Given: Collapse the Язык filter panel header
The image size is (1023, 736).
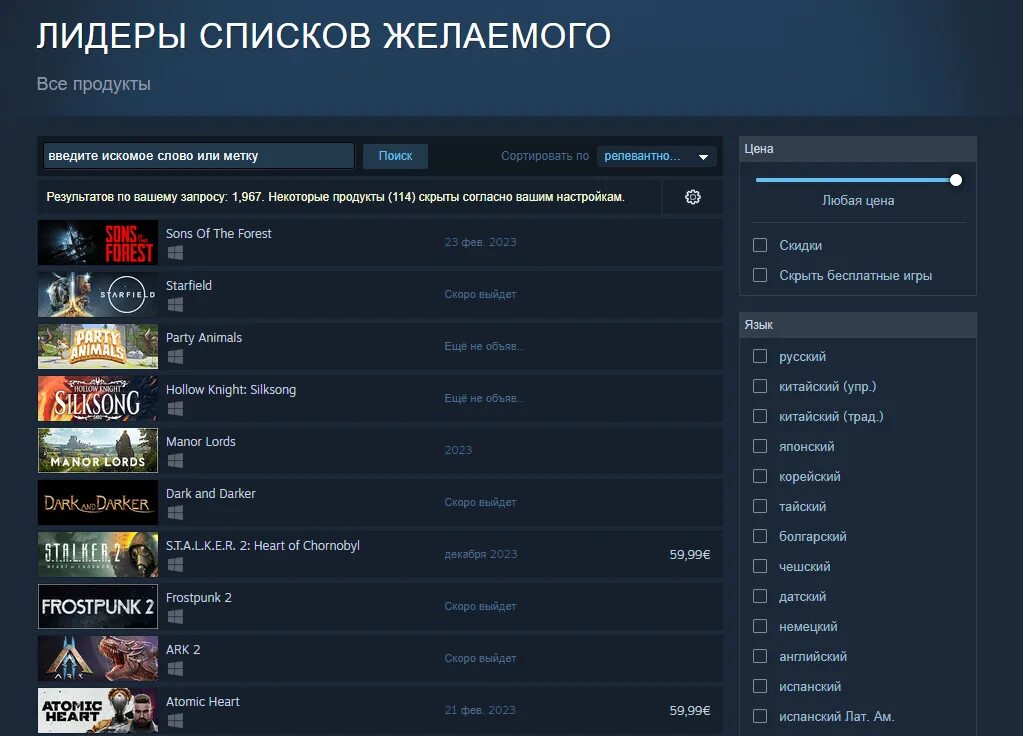Looking at the screenshot, I should [x=857, y=325].
